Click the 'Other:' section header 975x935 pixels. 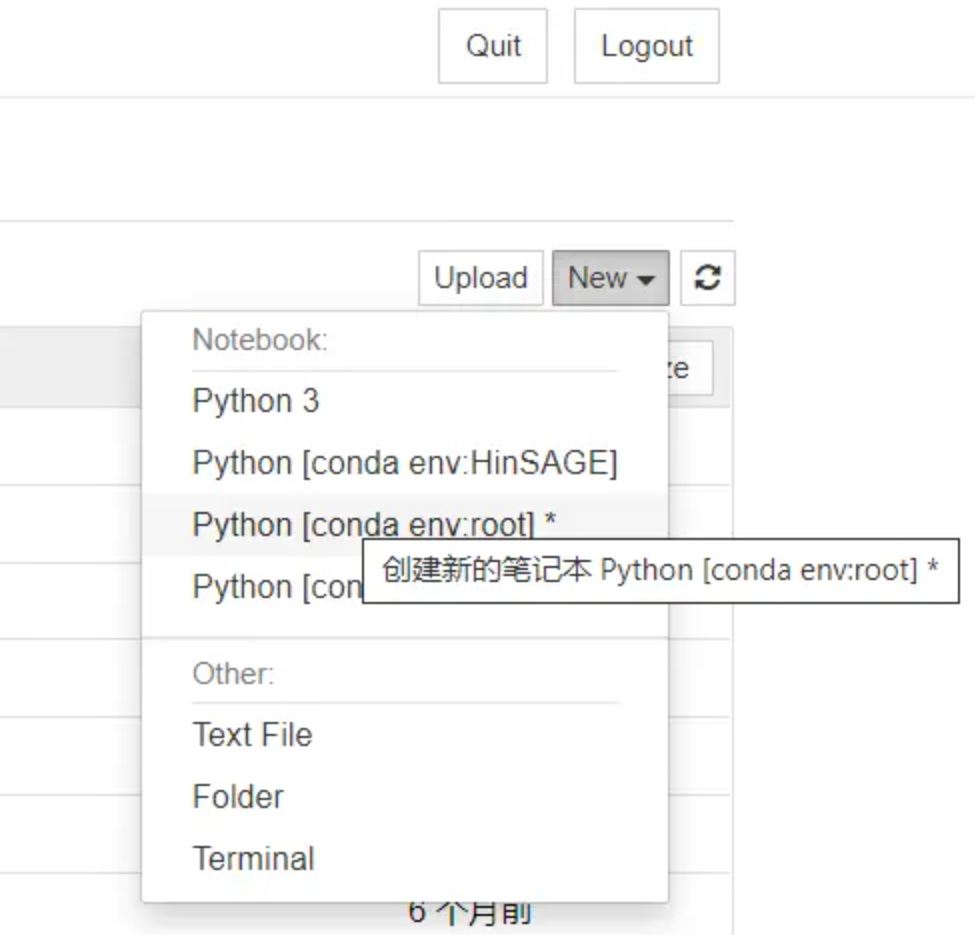pyautogui.click(x=233, y=673)
